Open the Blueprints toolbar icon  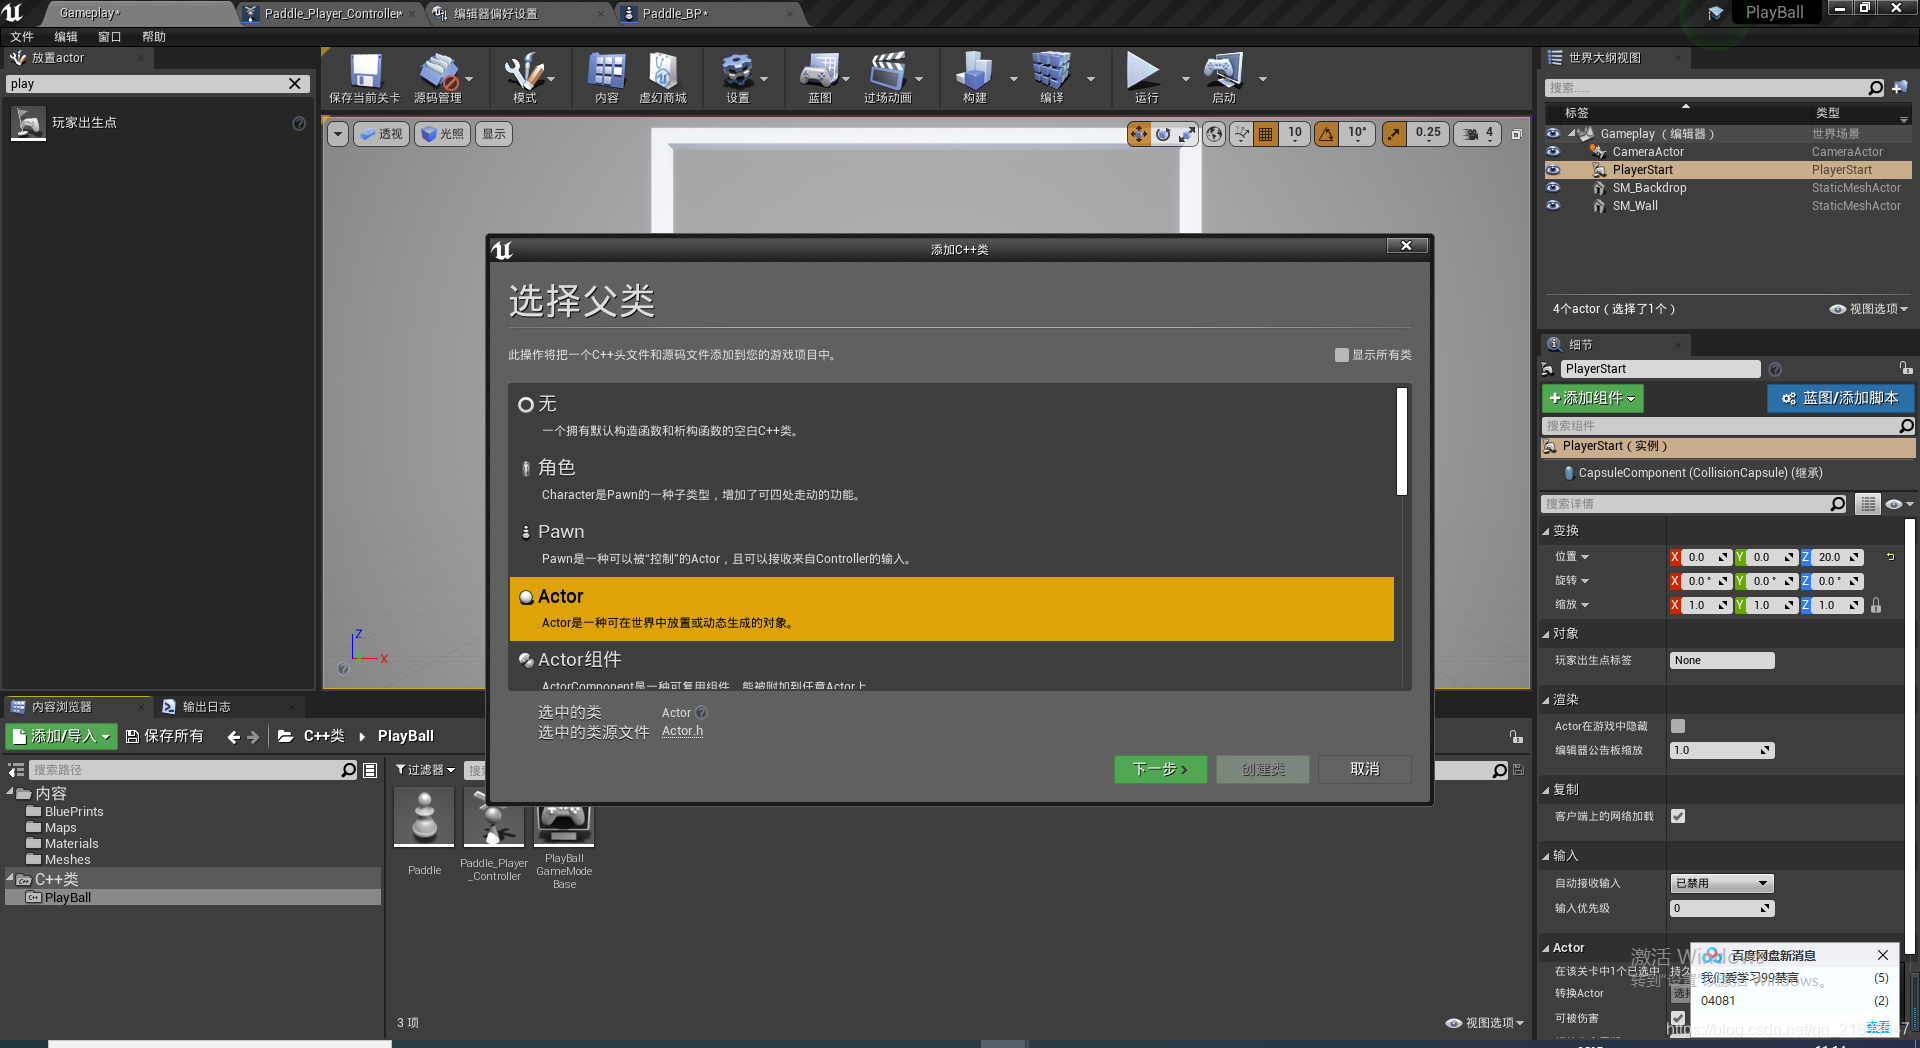[x=819, y=73]
